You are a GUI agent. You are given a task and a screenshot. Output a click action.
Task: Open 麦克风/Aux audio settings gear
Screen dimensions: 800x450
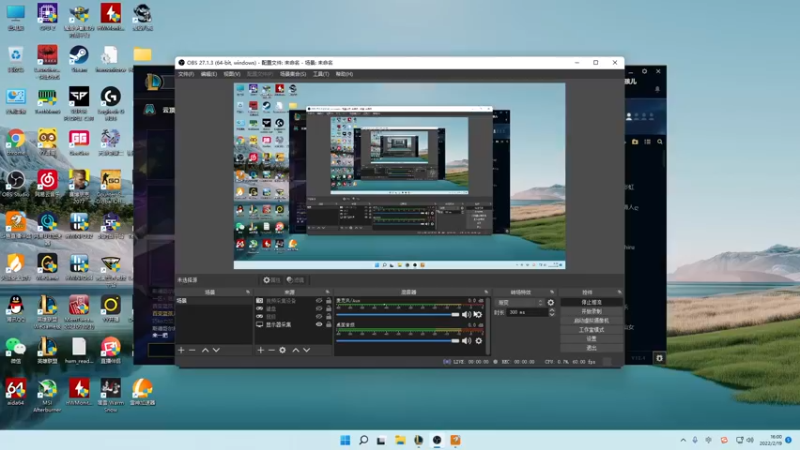tap(478, 315)
